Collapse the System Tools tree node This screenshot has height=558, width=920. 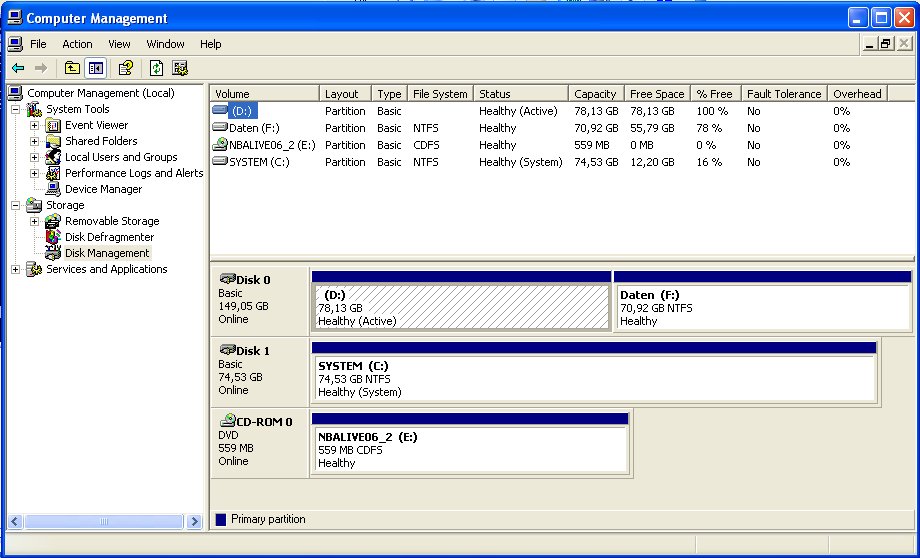pyautogui.click(x=16, y=109)
